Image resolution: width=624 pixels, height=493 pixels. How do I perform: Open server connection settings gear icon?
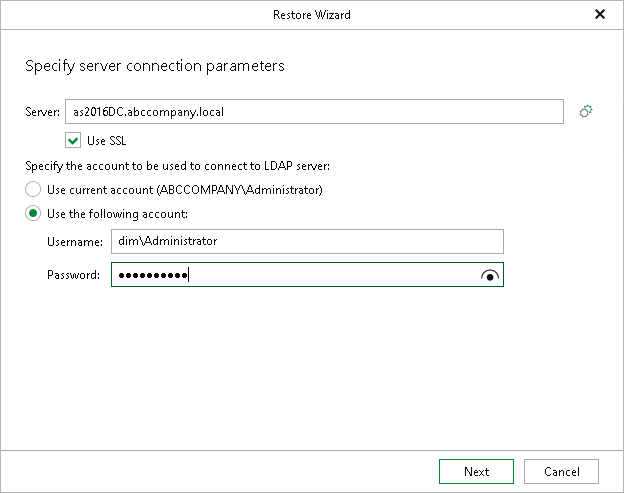pyautogui.click(x=585, y=111)
